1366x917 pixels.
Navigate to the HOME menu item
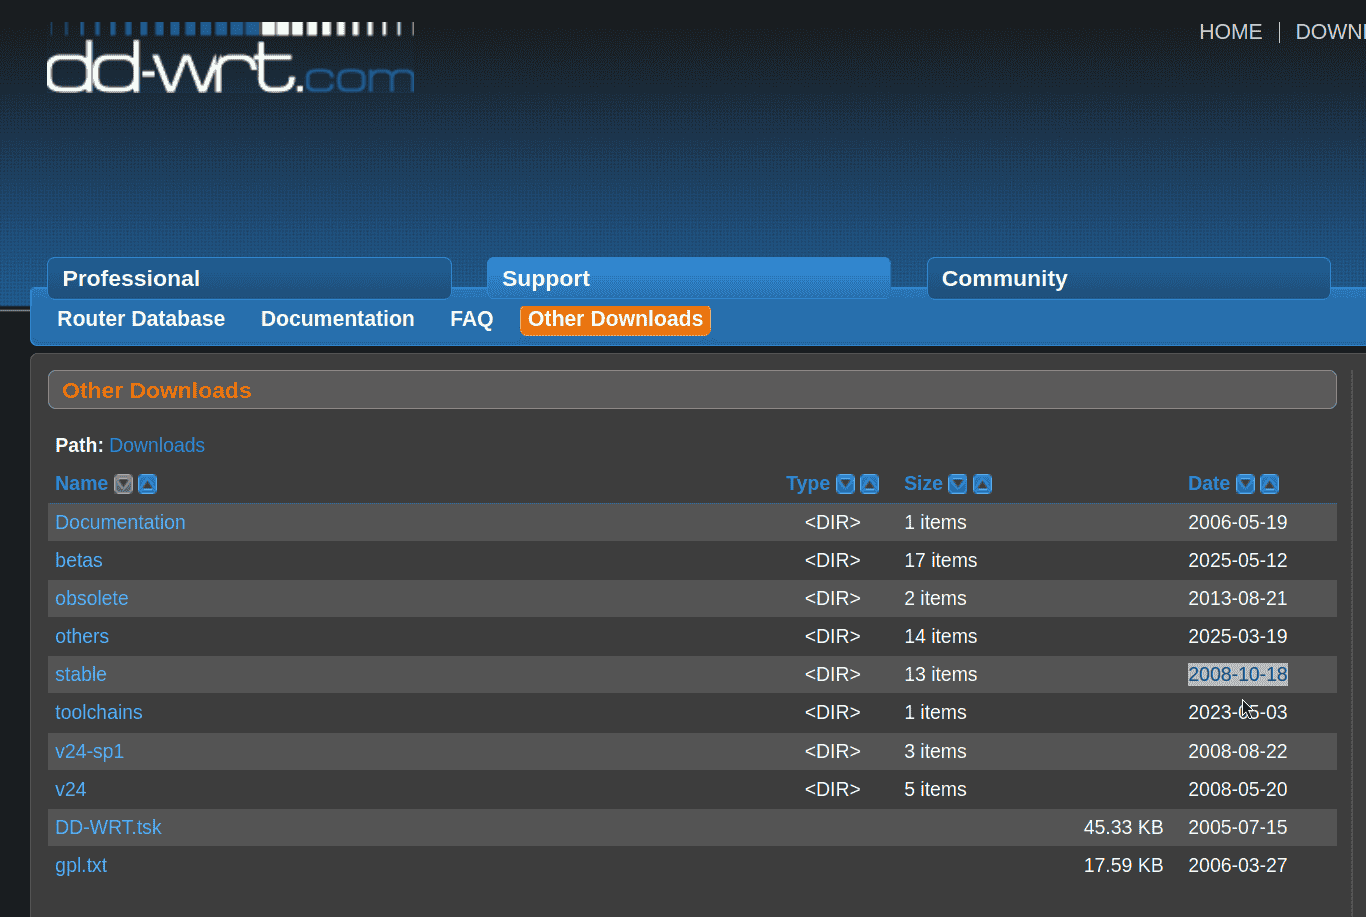coord(1231,31)
